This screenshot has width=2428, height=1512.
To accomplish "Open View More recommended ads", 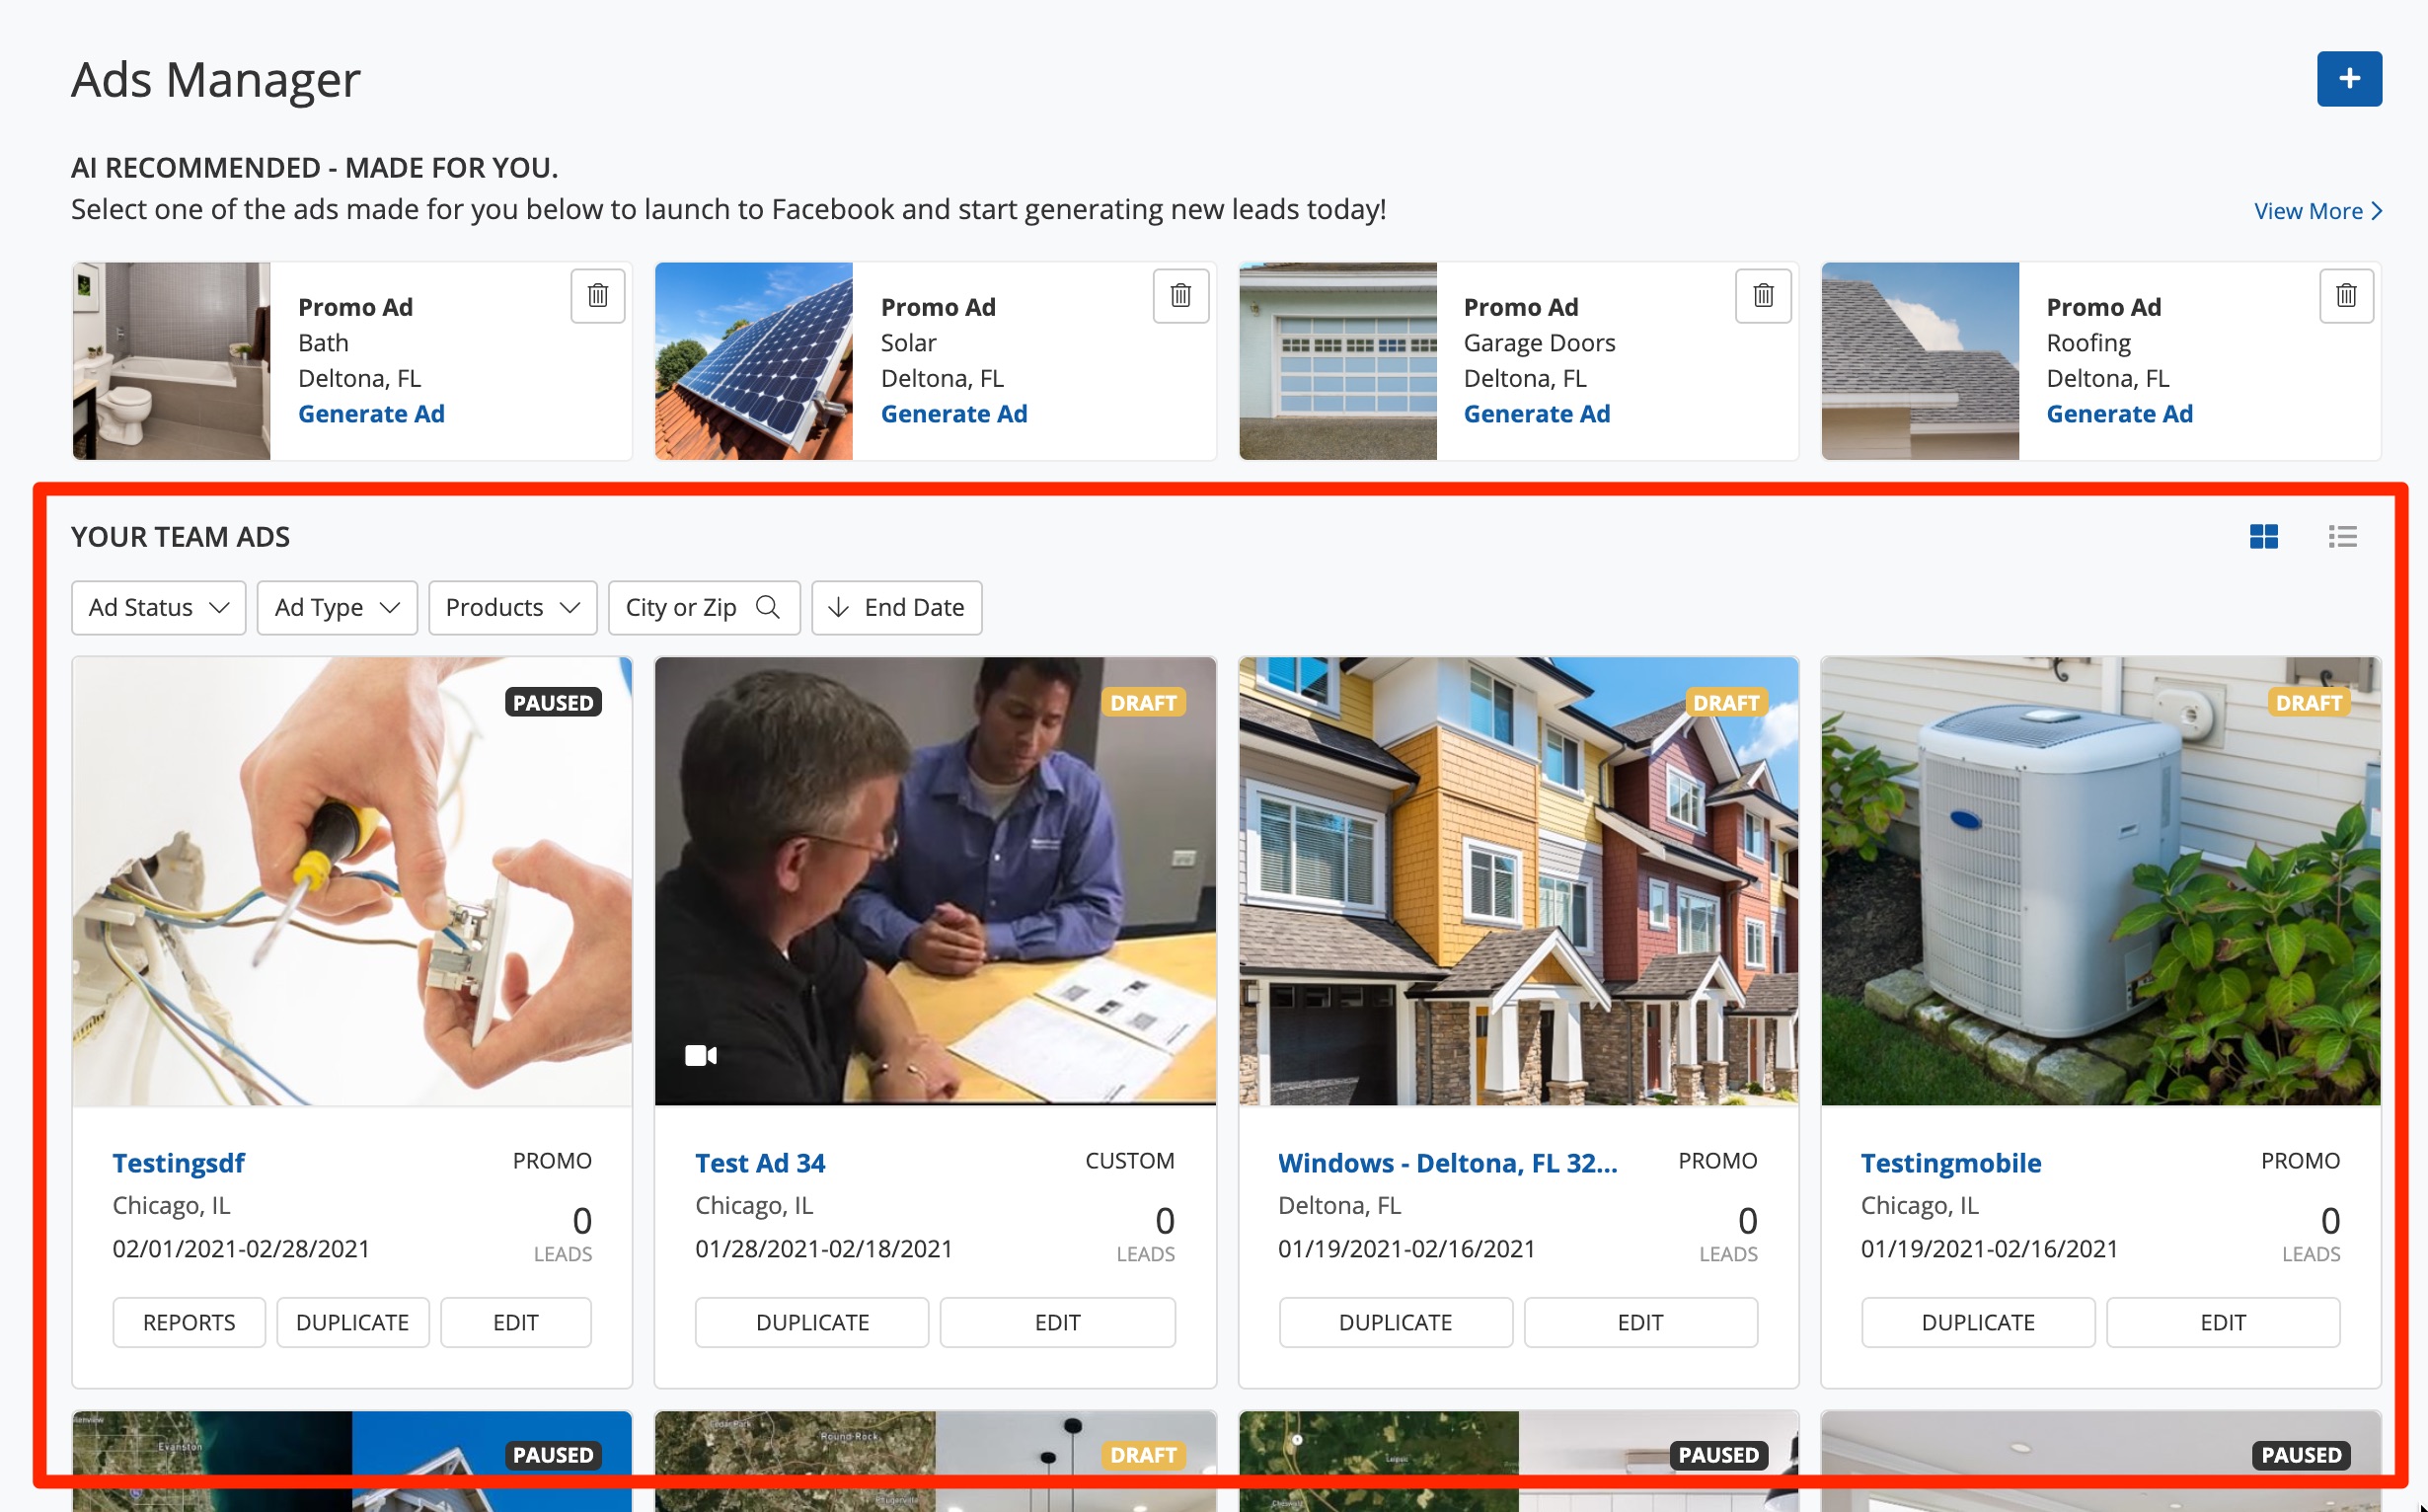I will 2317,211.
